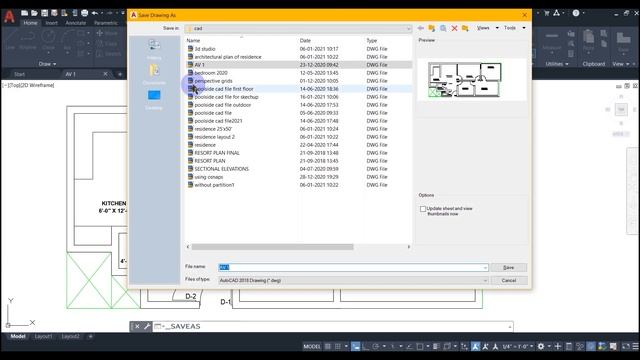Screen dimensions: 640x360
Task: Click the Up one level folder icon
Action: pos(432,28)
